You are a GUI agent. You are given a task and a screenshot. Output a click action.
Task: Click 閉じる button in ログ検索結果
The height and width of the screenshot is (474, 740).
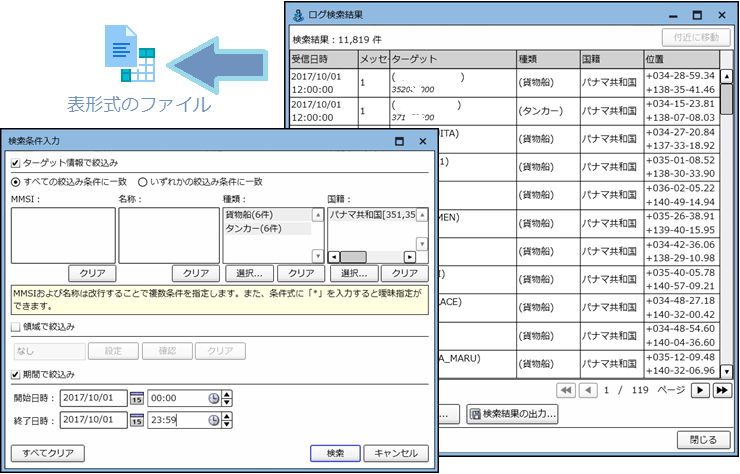703,440
